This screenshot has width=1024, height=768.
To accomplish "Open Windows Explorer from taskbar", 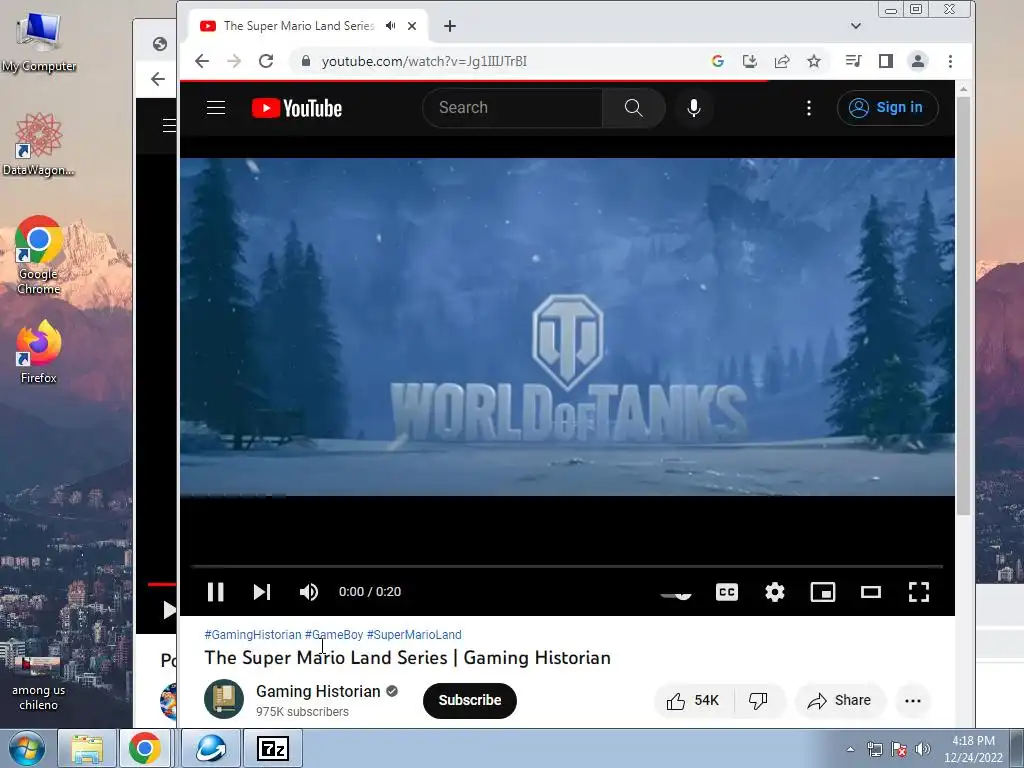I will point(87,748).
